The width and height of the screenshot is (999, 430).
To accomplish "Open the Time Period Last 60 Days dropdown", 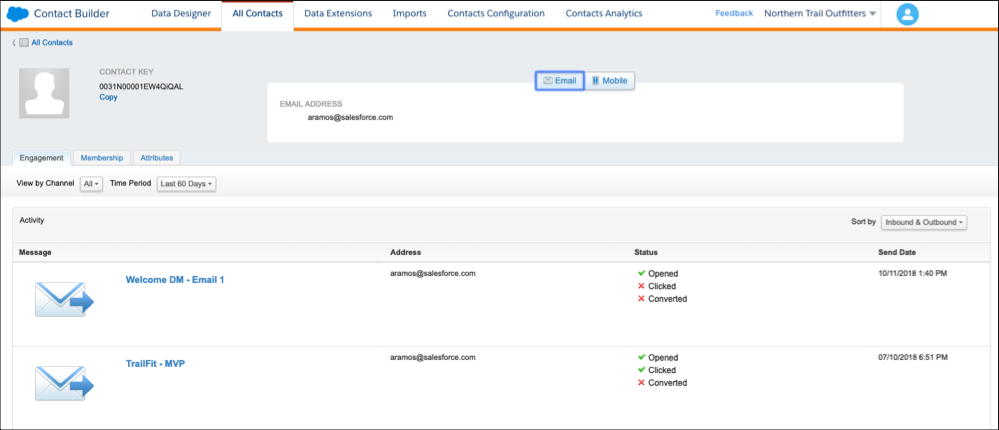I will point(187,183).
